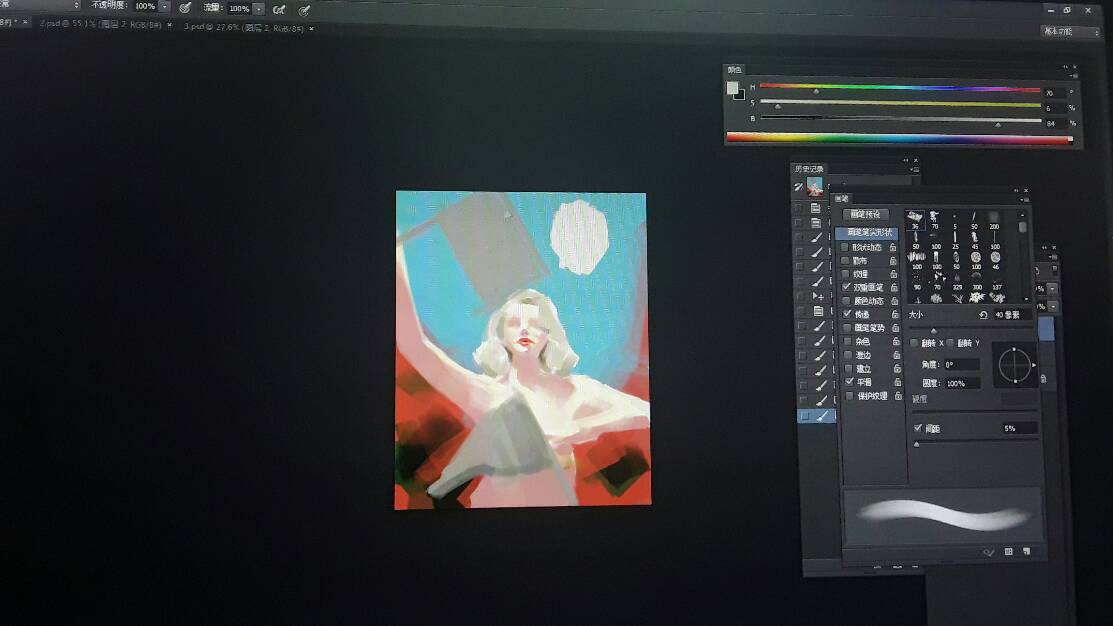Click the 画笔预设 Brush Presets button
The width and height of the screenshot is (1113, 626).
click(x=865, y=214)
